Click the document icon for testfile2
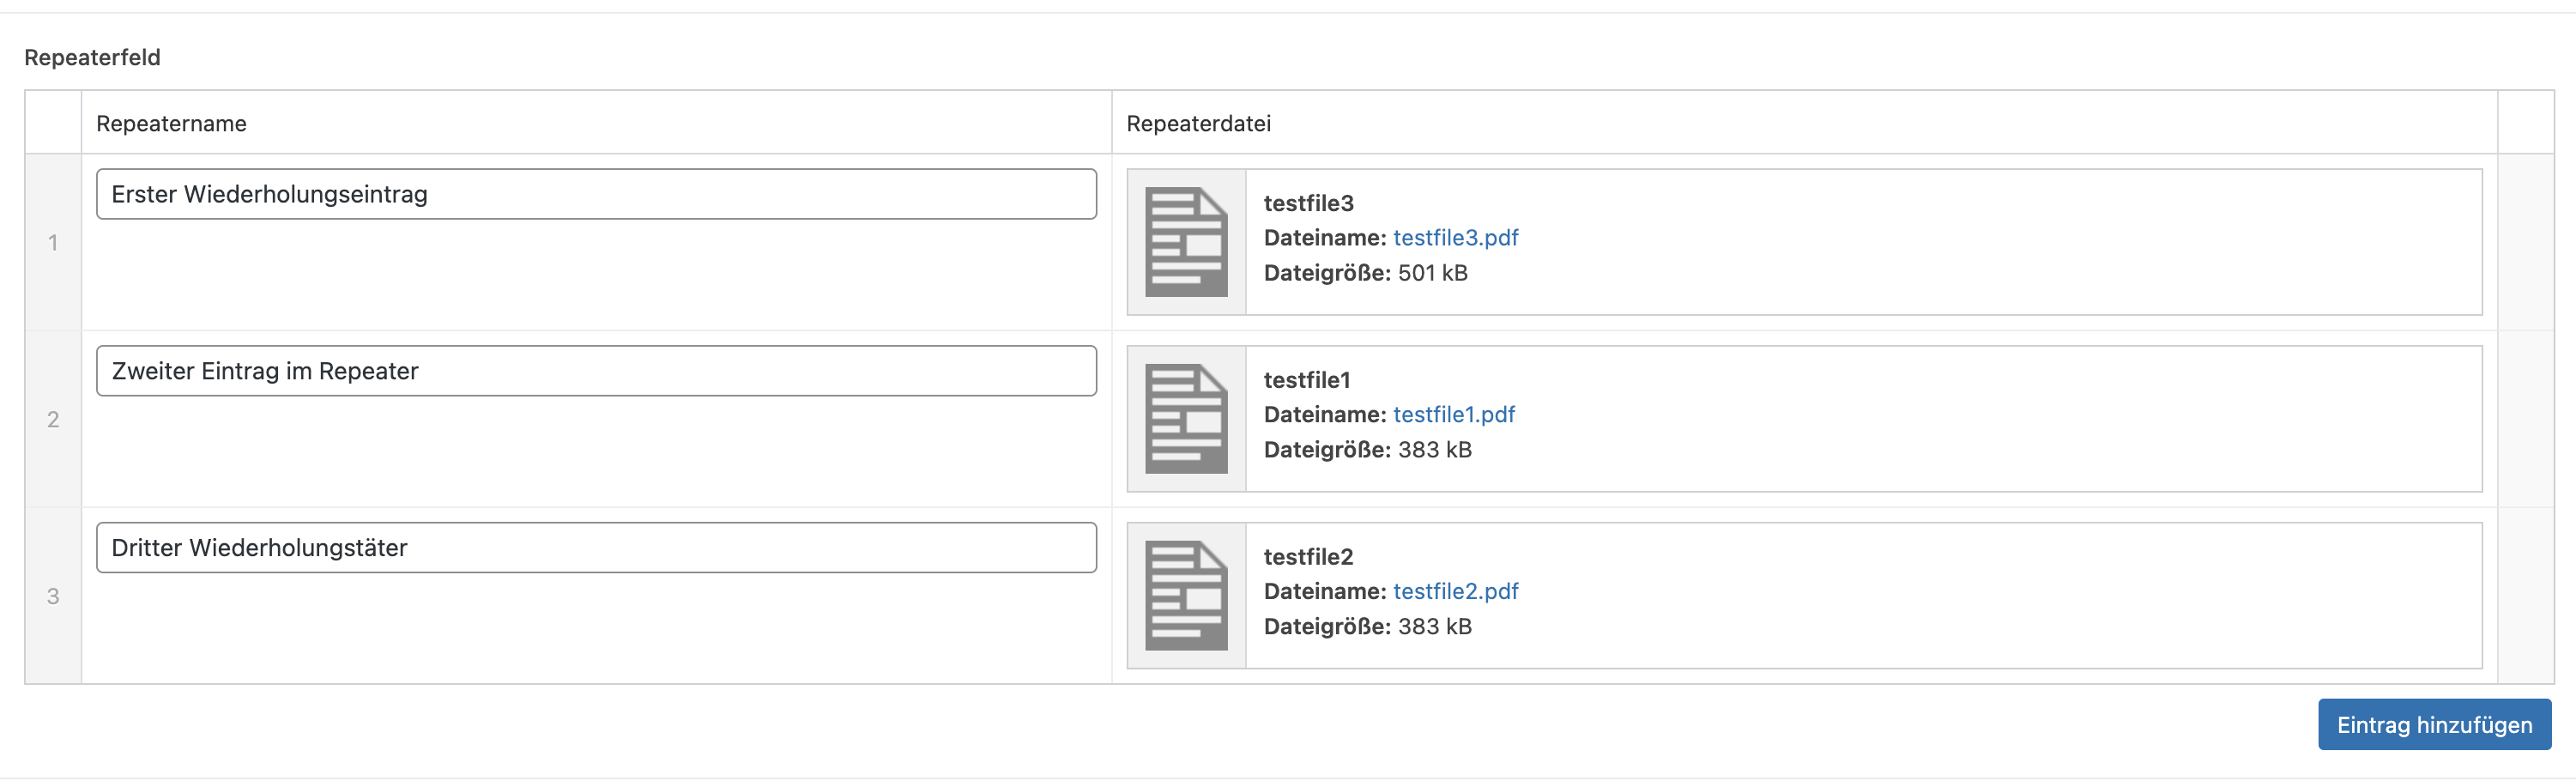The image size is (2576, 781). 1186,596
